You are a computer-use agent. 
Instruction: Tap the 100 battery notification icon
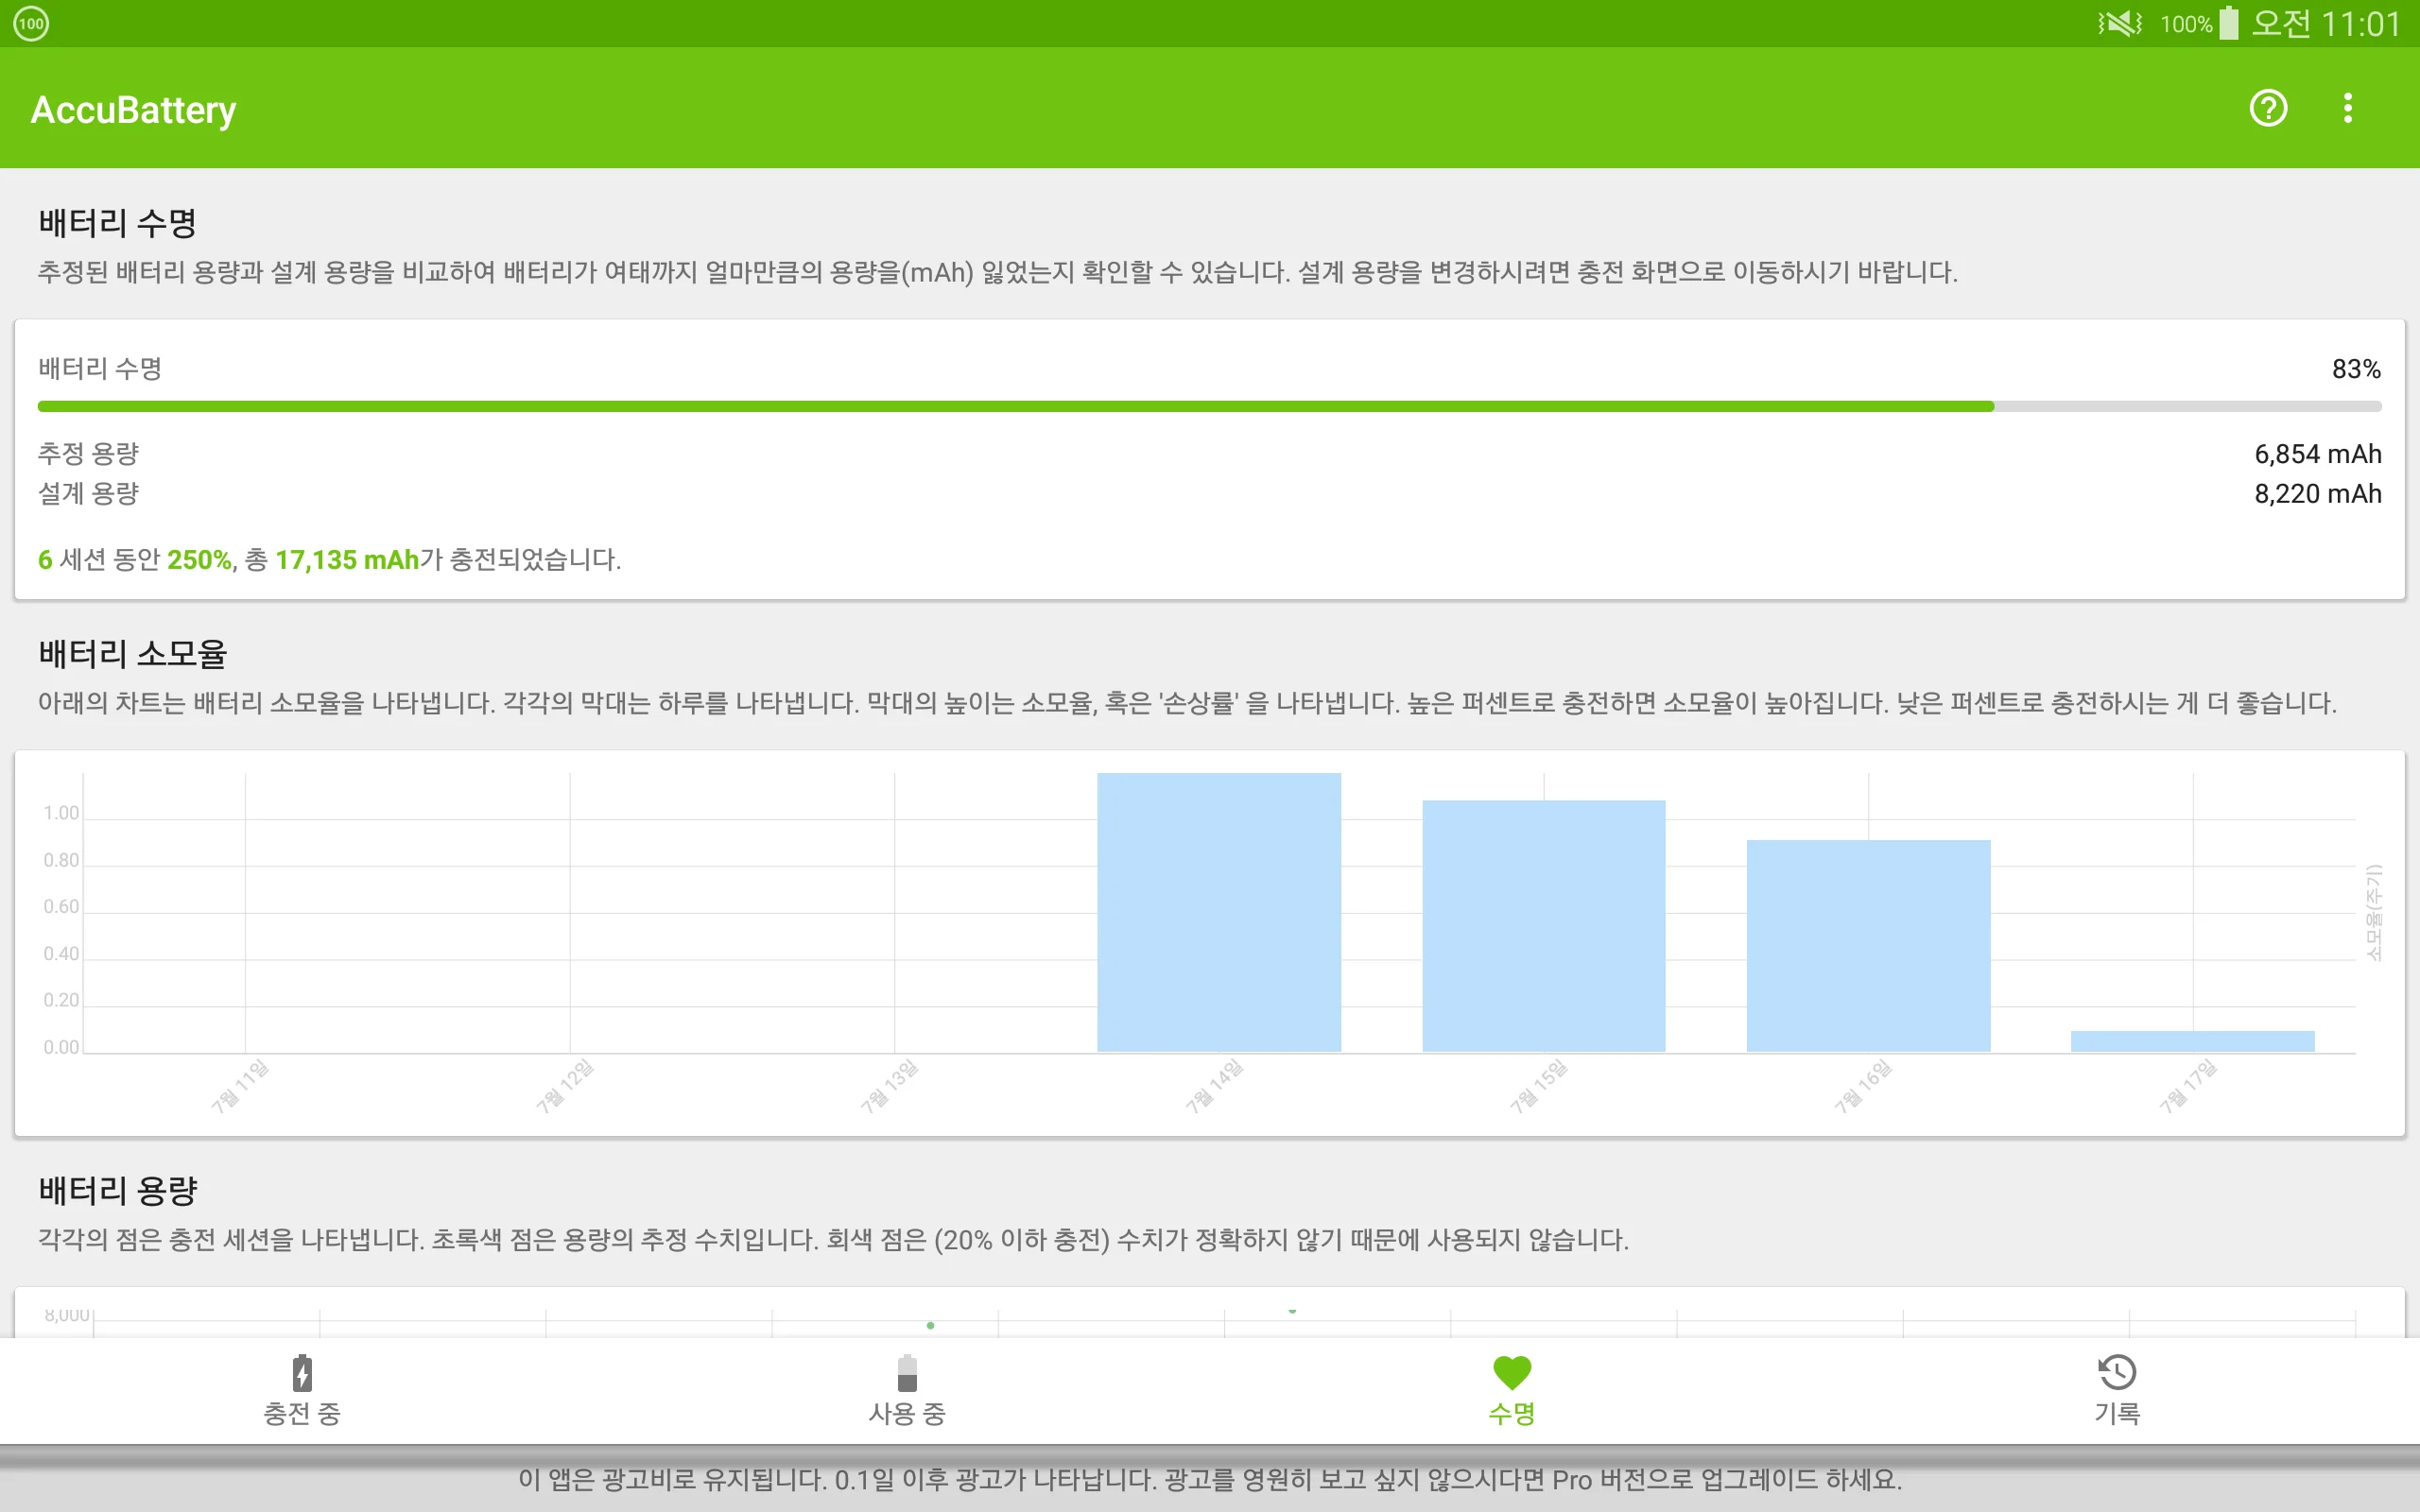[31, 23]
